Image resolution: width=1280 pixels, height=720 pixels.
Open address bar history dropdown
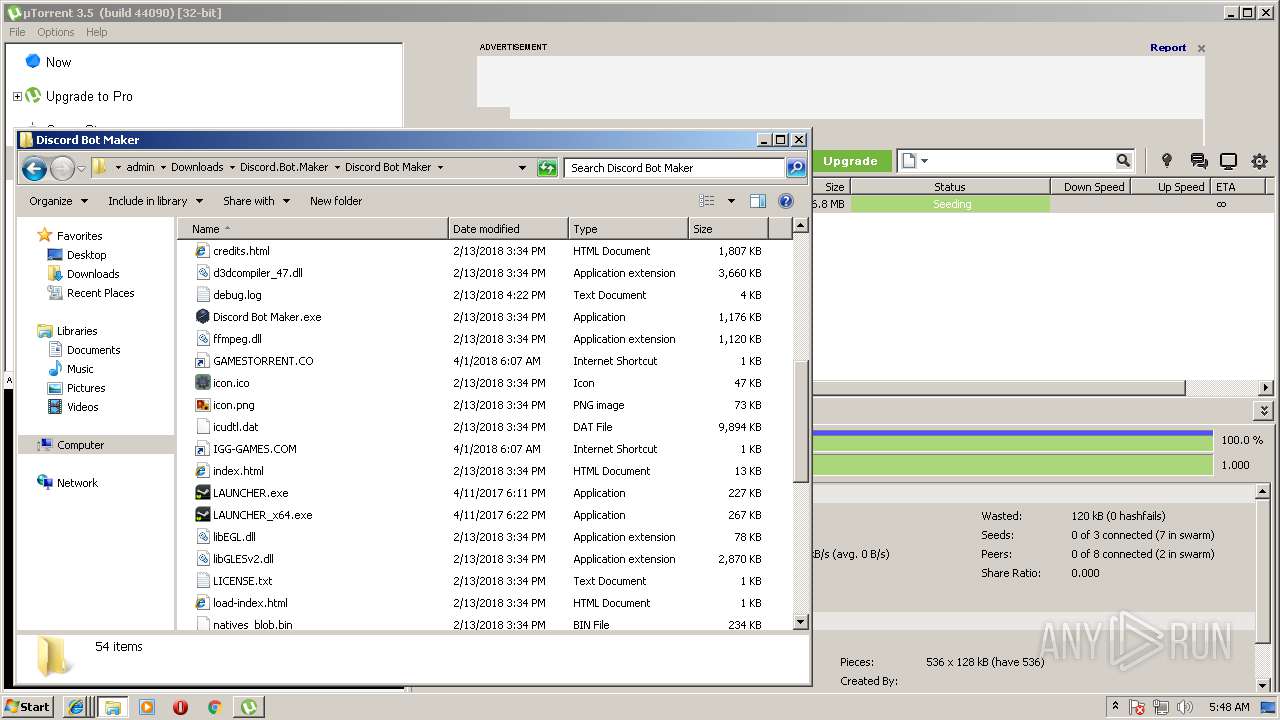(522, 168)
